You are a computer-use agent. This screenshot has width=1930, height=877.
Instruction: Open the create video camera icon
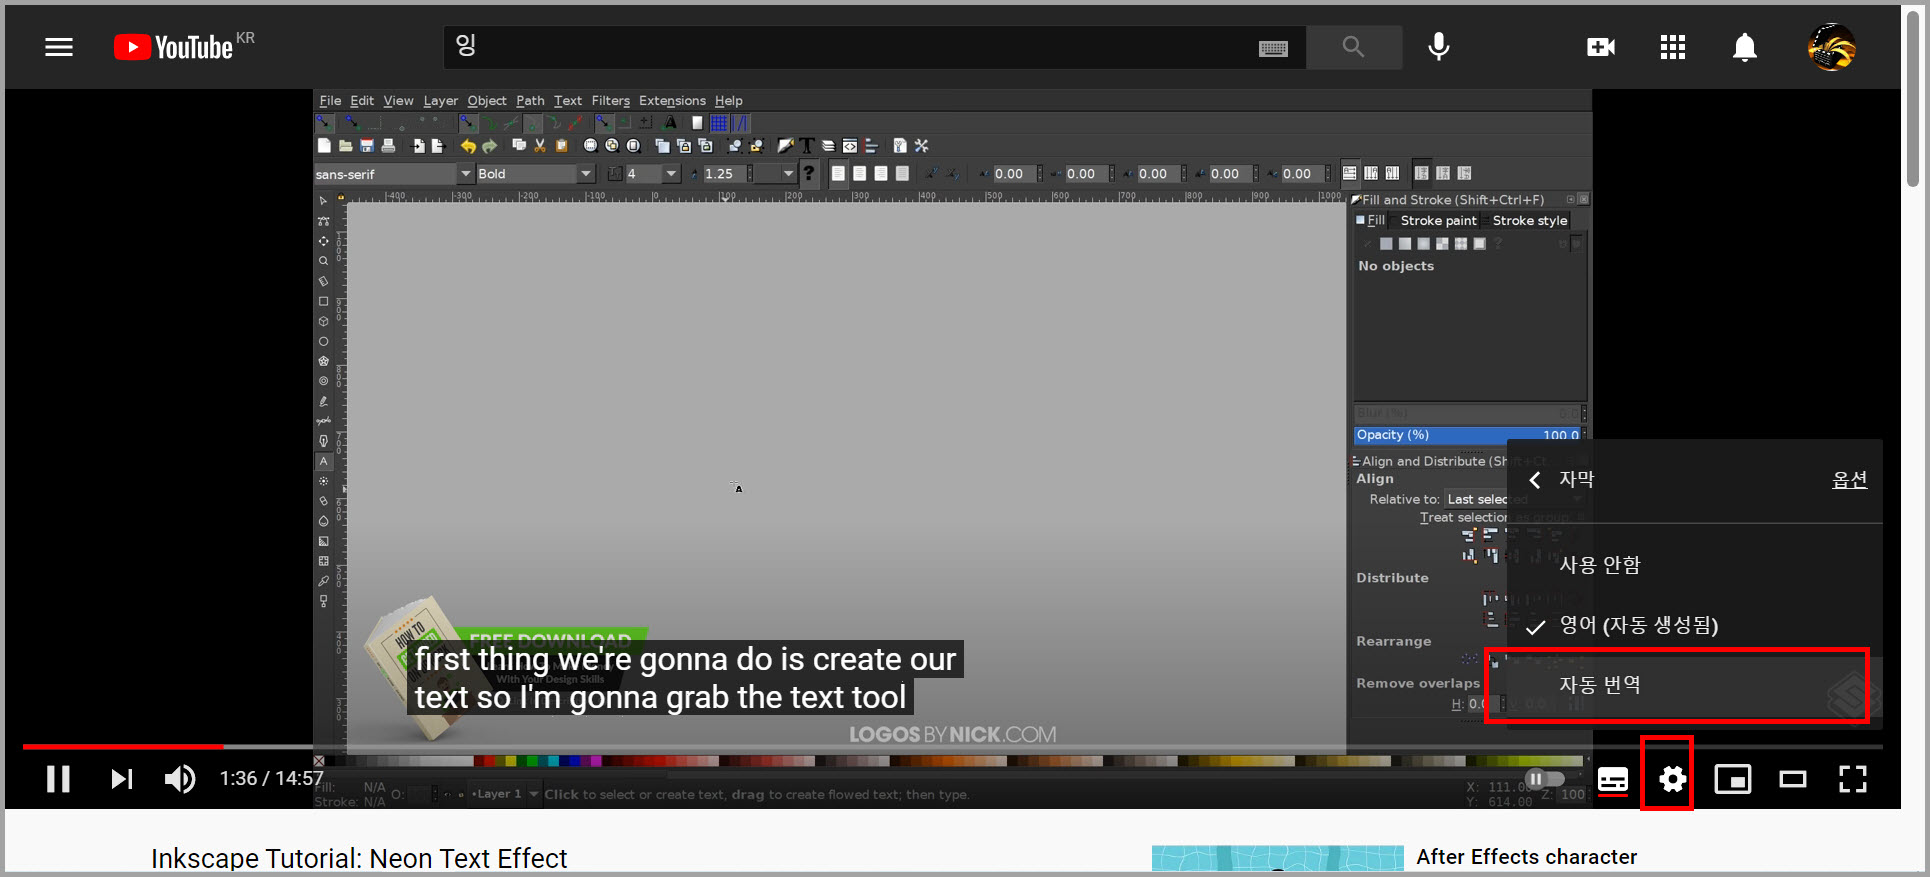point(1601,47)
